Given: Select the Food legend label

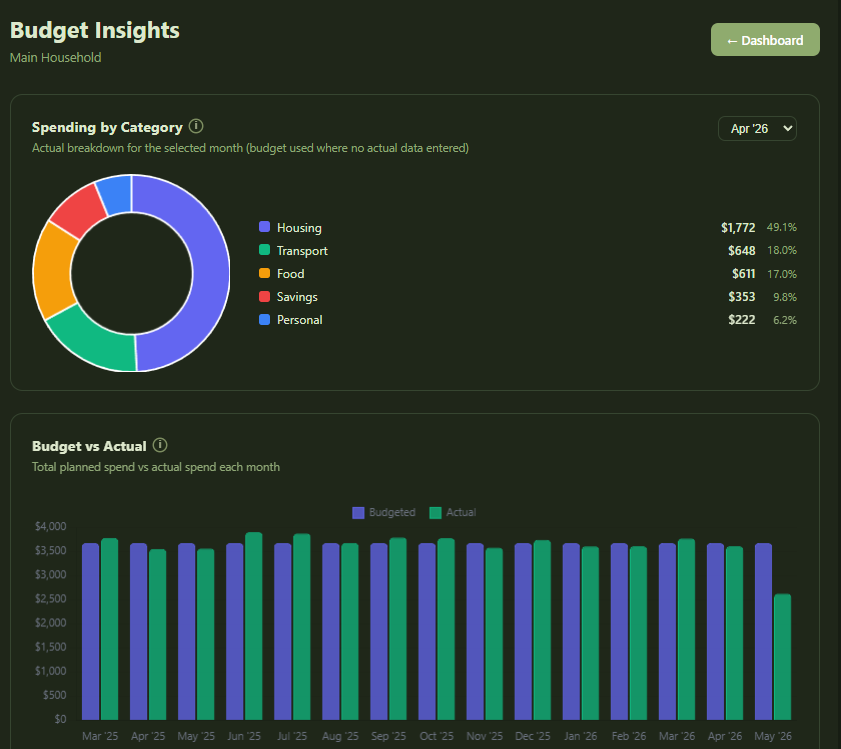Looking at the screenshot, I should click(291, 274).
